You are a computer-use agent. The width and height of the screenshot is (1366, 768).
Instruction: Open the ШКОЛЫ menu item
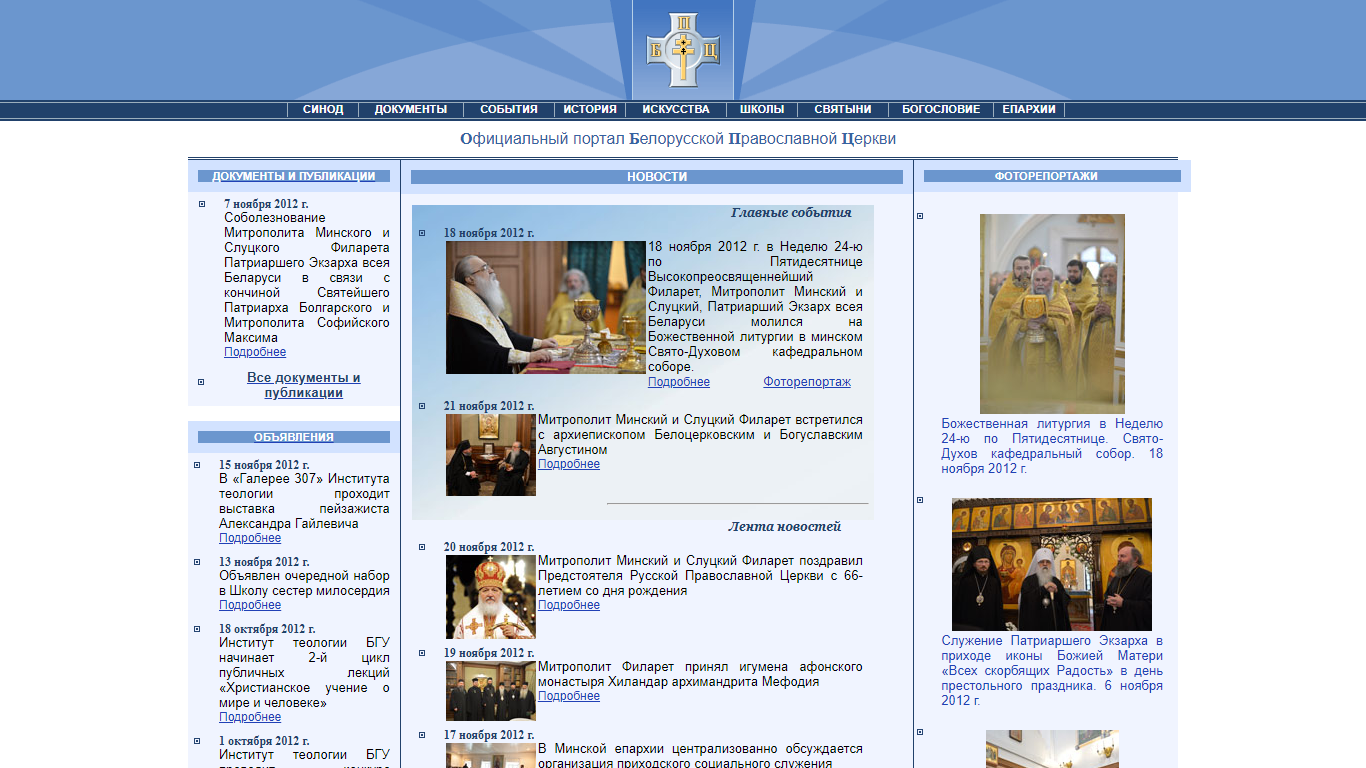tap(762, 110)
